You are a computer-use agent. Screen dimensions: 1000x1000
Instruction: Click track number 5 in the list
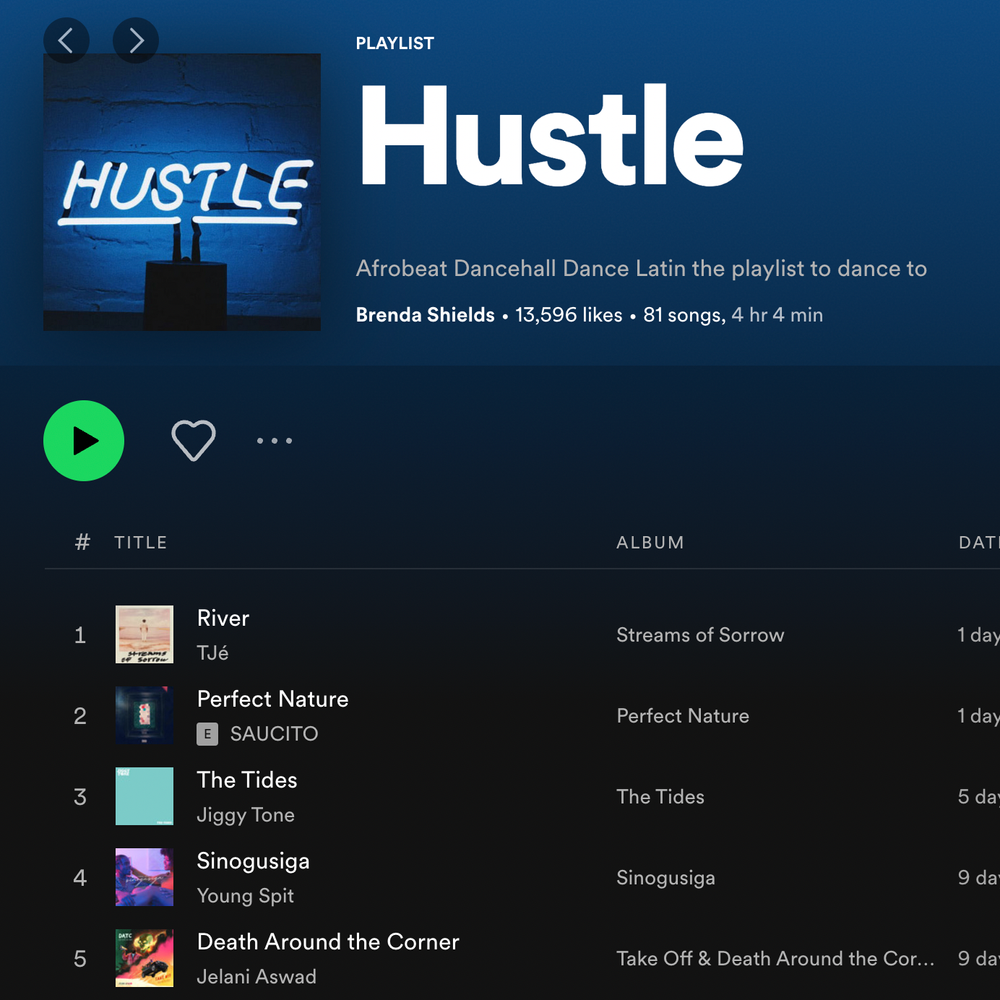pos(80,959)
